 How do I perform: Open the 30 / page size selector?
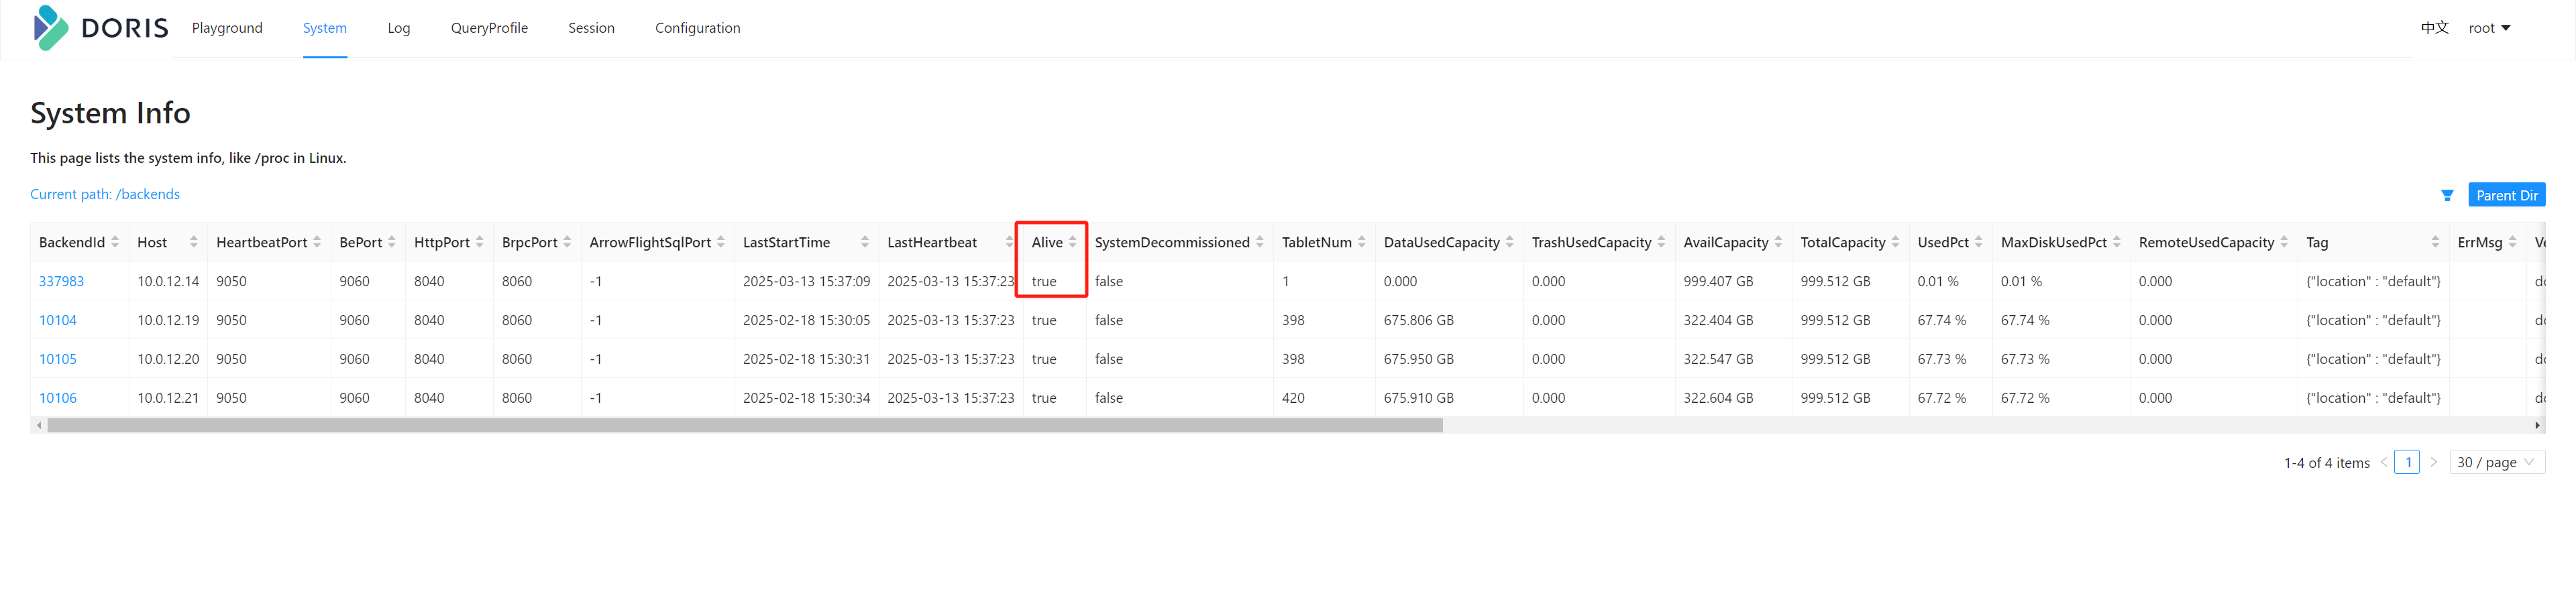[2496, 462]
